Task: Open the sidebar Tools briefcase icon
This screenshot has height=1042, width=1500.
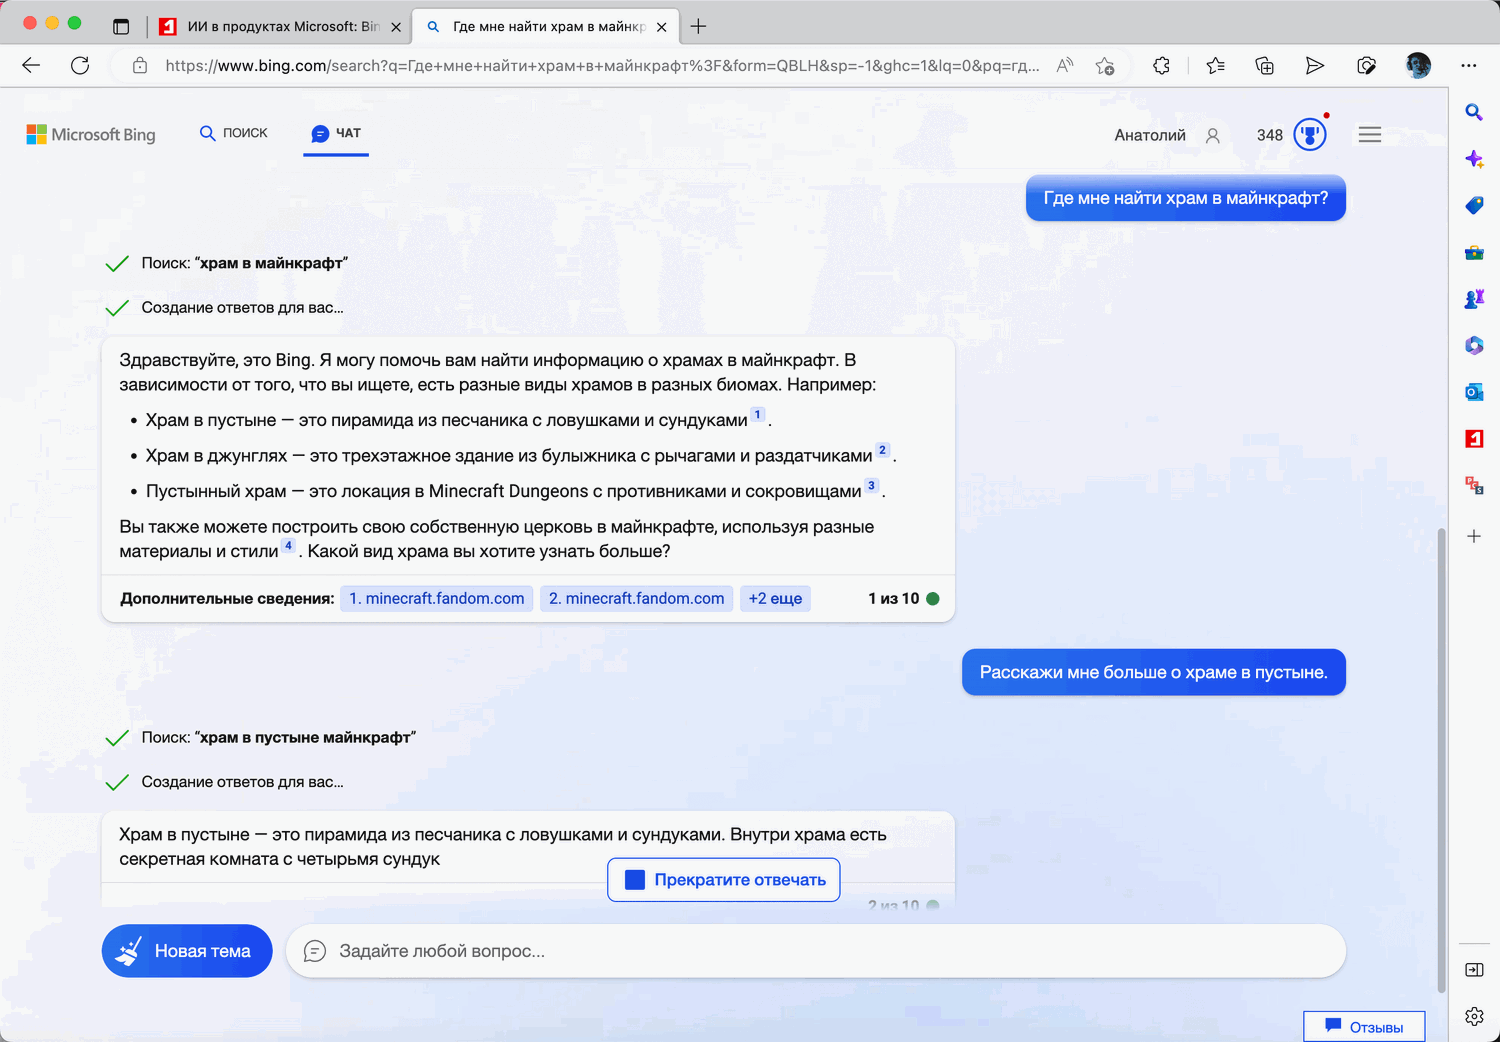Action: (x=1474, y=252)
